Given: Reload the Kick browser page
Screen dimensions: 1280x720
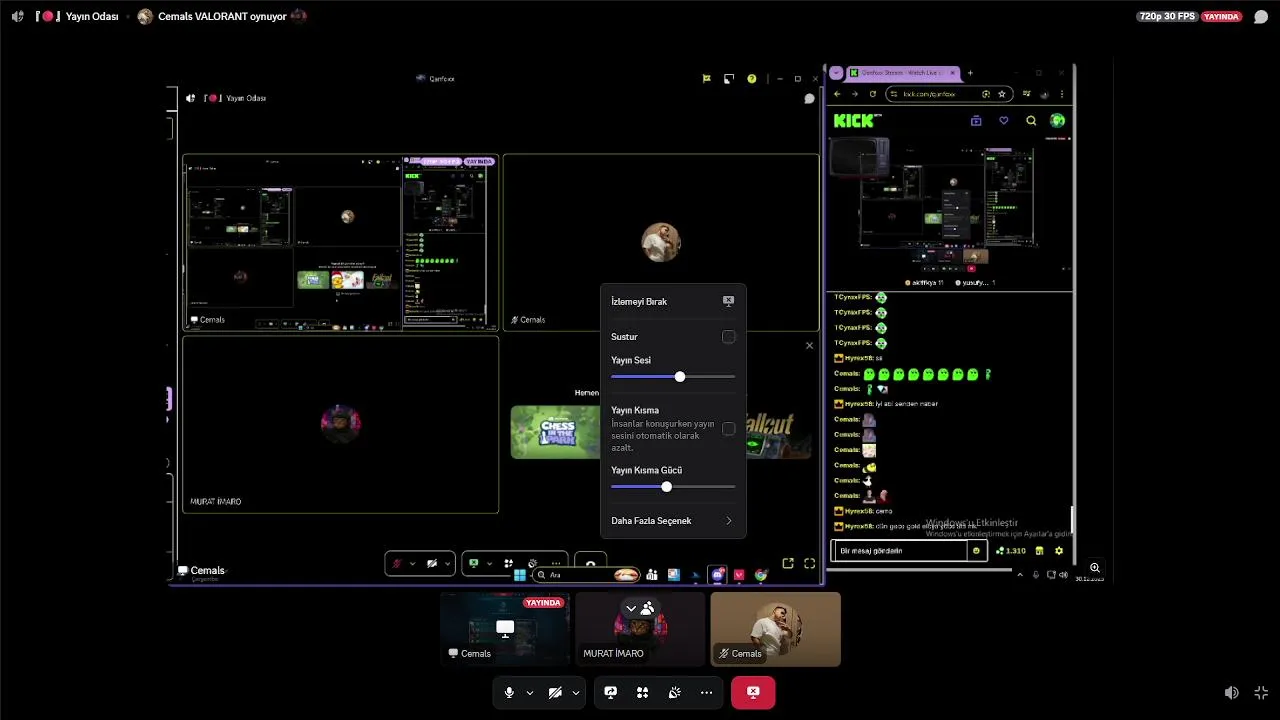Looking at the screenshot, I should coord(873,94).
